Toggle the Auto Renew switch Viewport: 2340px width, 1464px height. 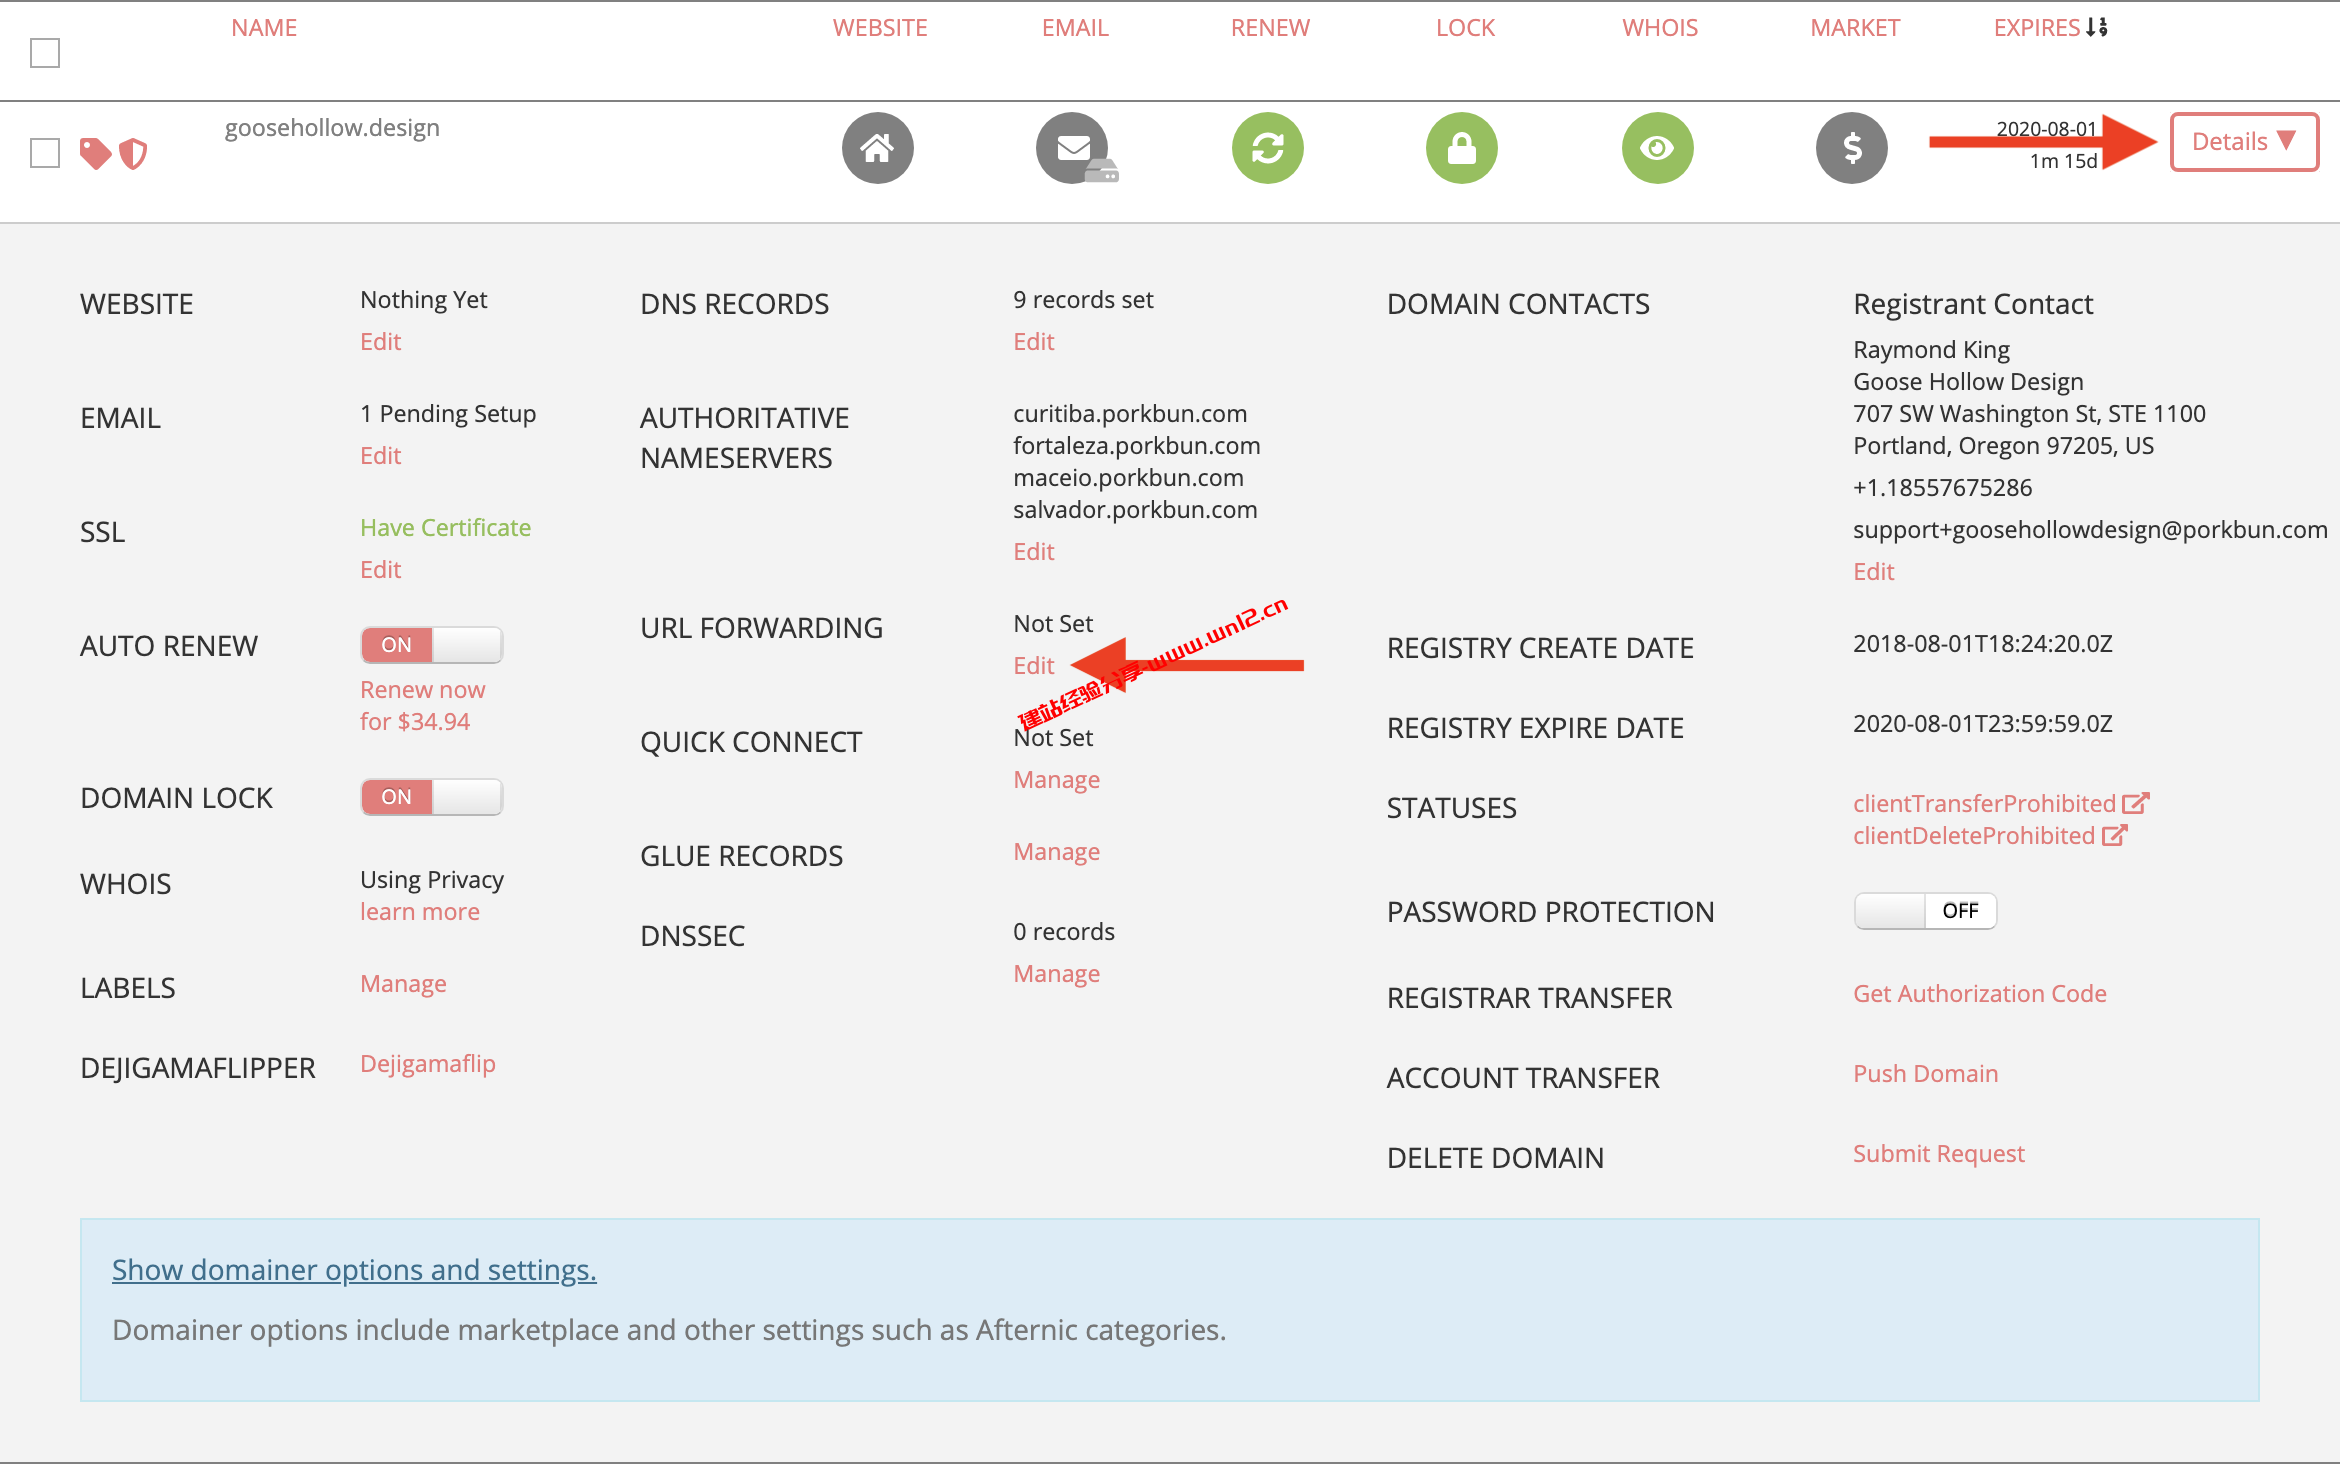click(431, 645)
